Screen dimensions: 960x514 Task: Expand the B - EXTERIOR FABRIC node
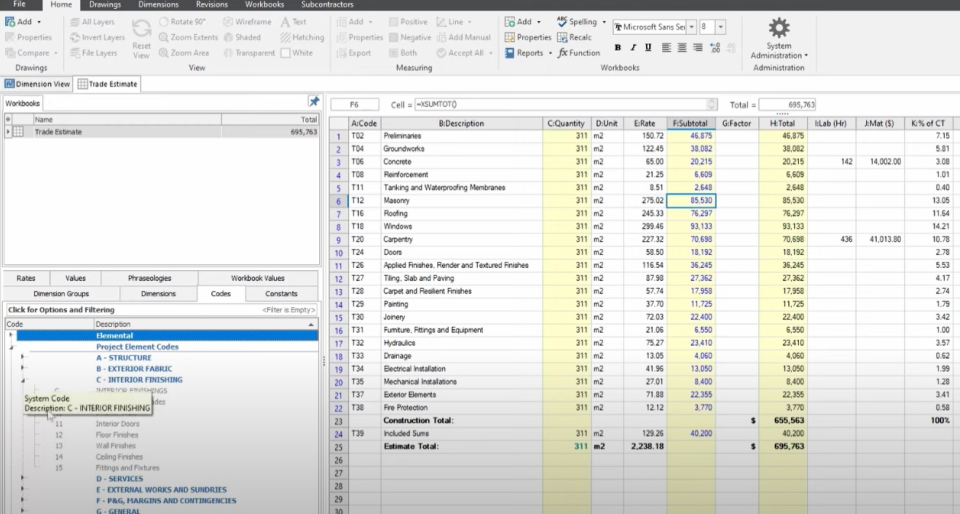point(23,368)
